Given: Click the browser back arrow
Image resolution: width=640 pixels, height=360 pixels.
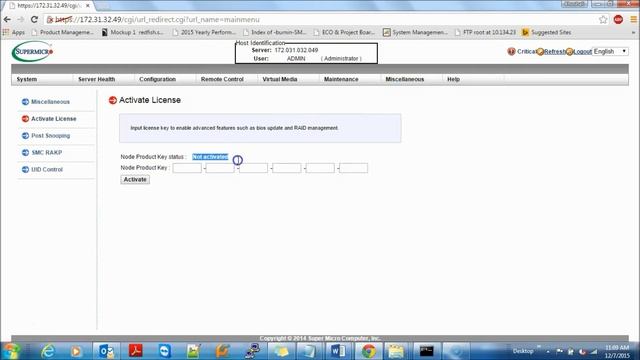Looking at the screenshot, I should 7,19.
